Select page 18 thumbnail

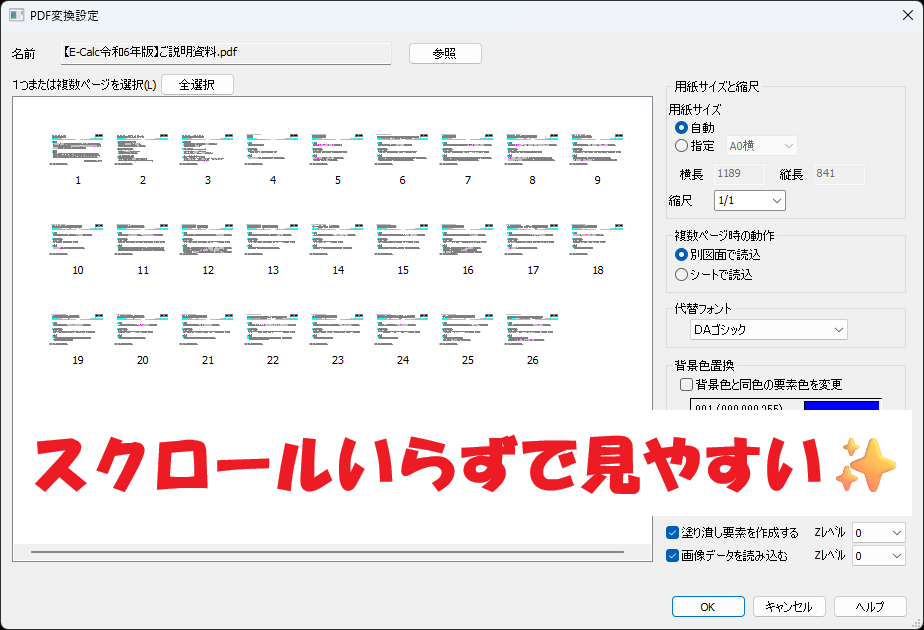[x=597, y=240]
